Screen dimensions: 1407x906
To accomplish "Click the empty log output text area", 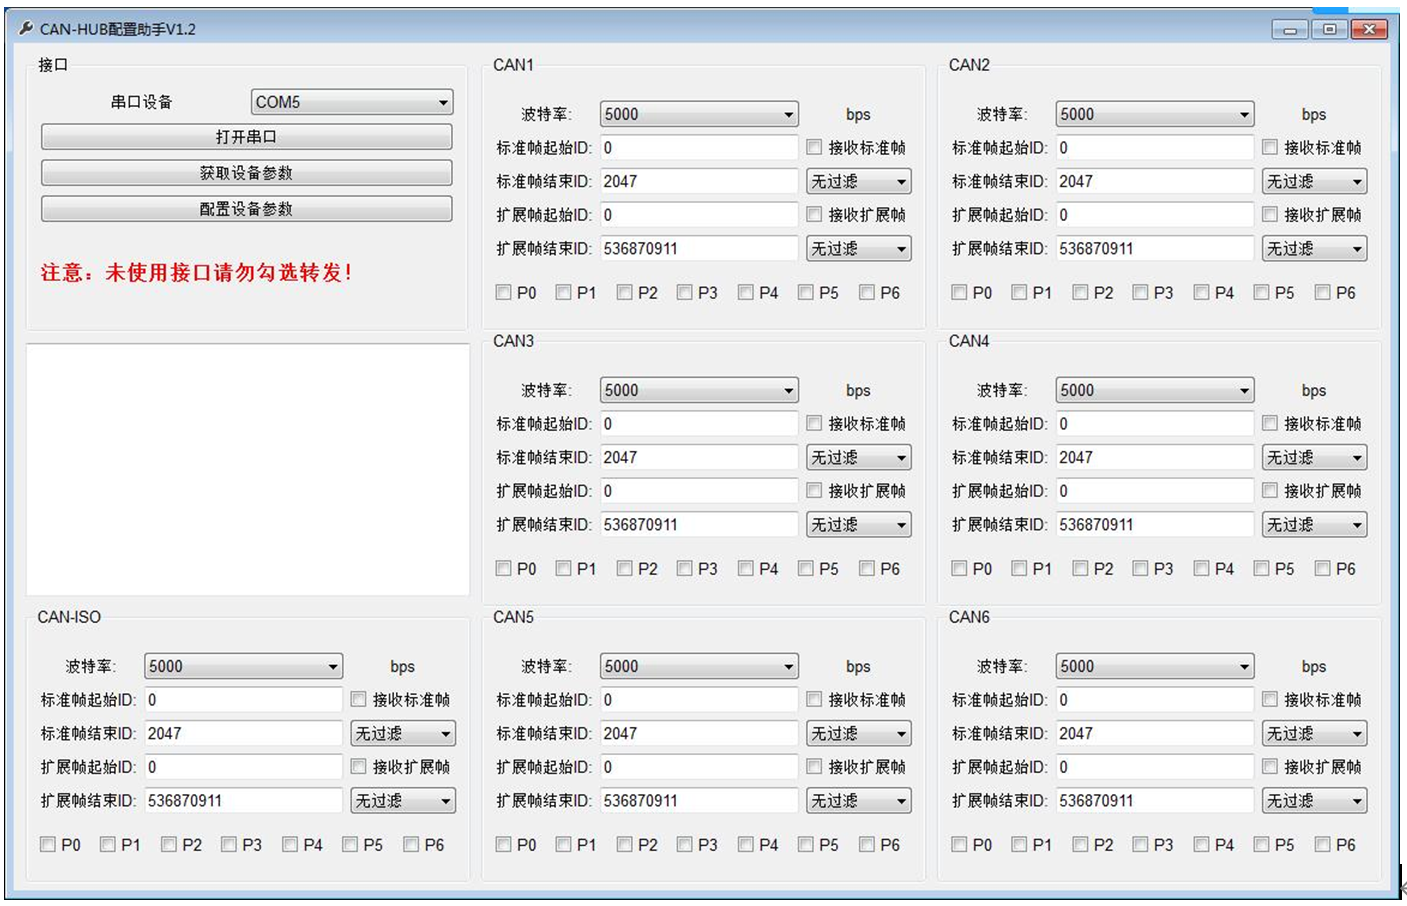I will (x=248, y=470).
